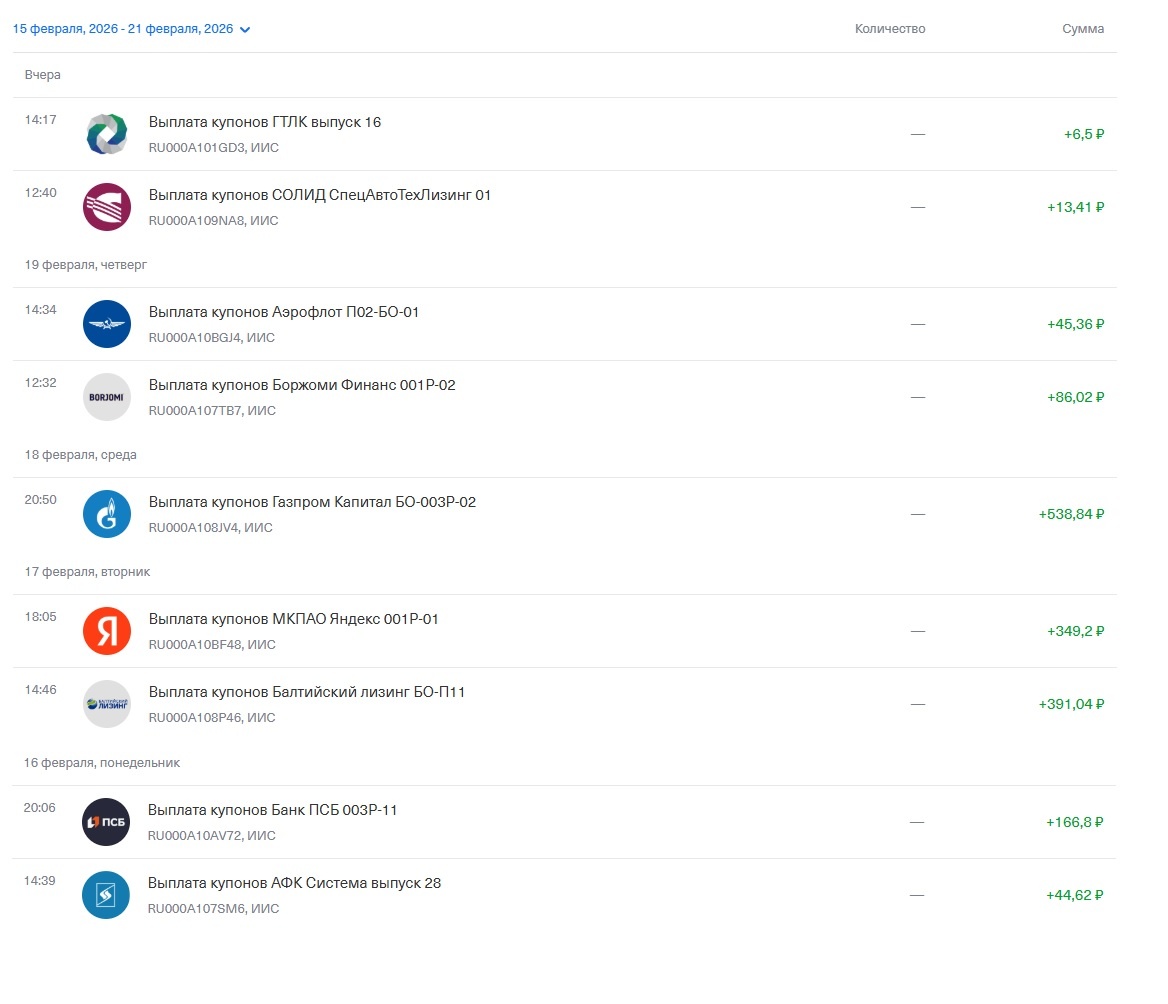Viewport: 1168px width, 1004px height.
Task: Click ISIN text RU000A107SM6, ИИС
Action: point(213,908)
